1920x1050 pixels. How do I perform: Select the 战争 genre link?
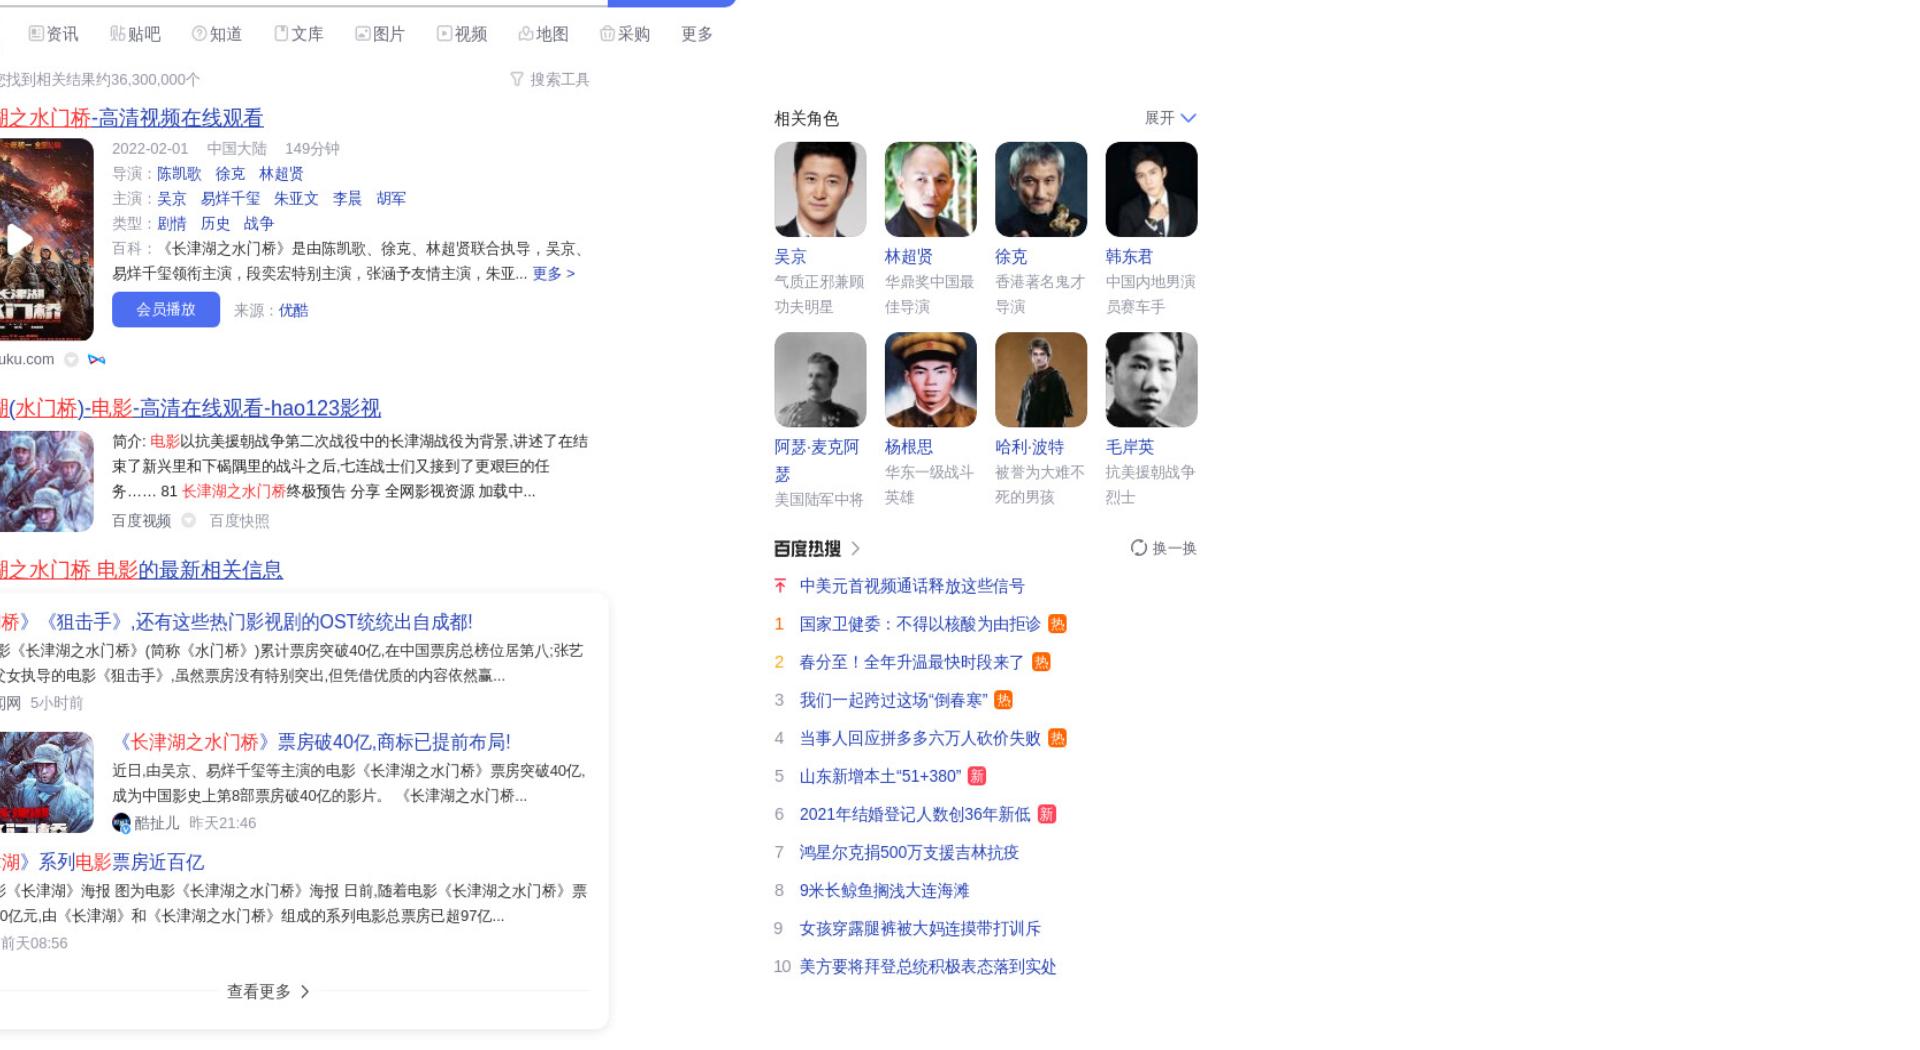point(259,224)
